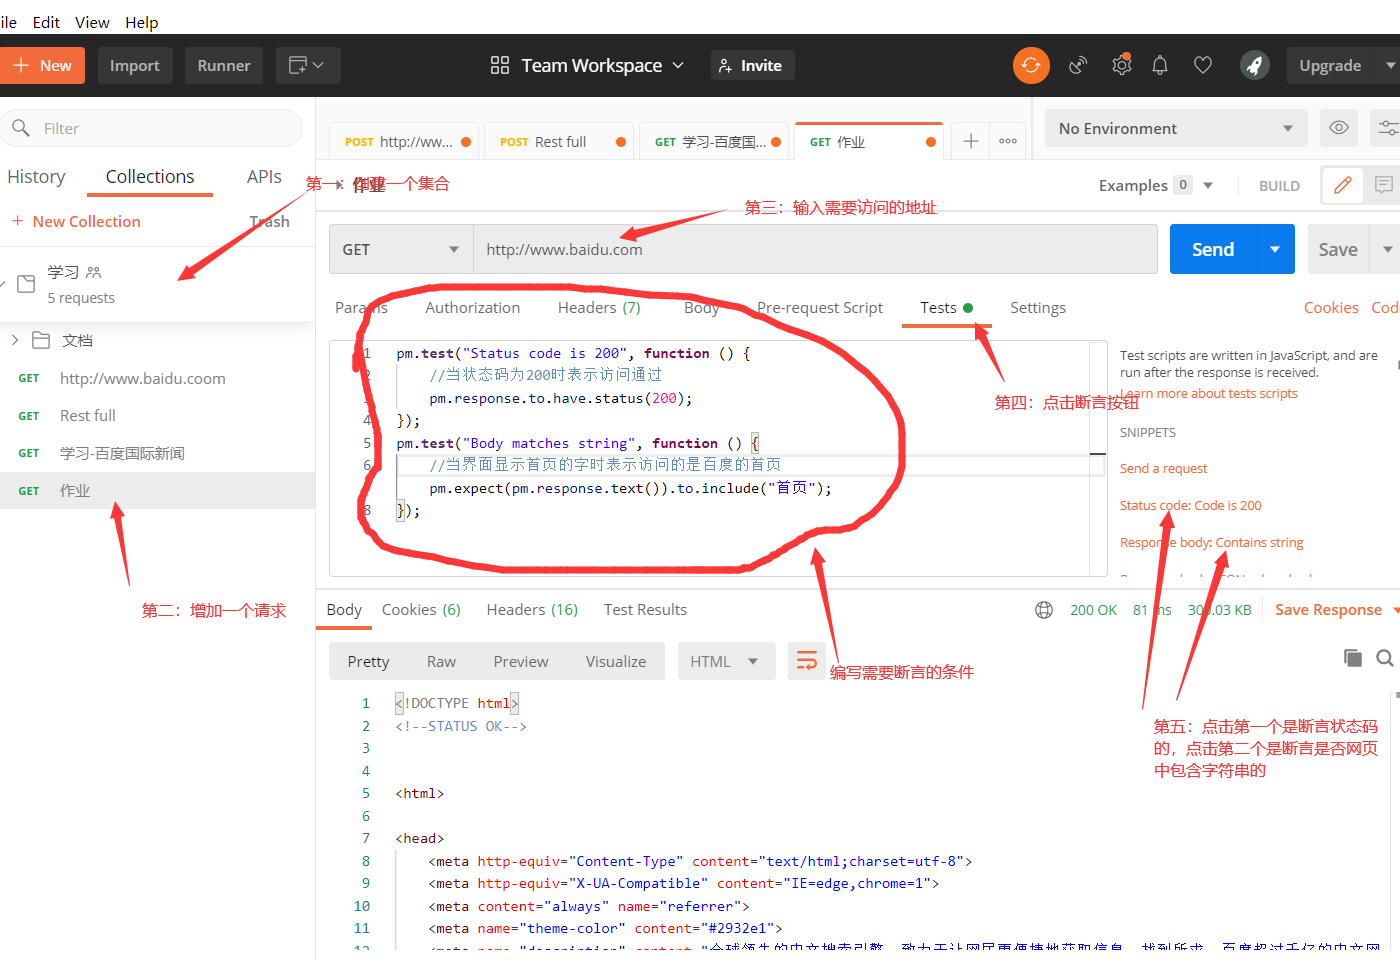Image resolution: width=1400 pixels, height=960 pixels.
Task: Click the Import button
Action: click(135, 65)
